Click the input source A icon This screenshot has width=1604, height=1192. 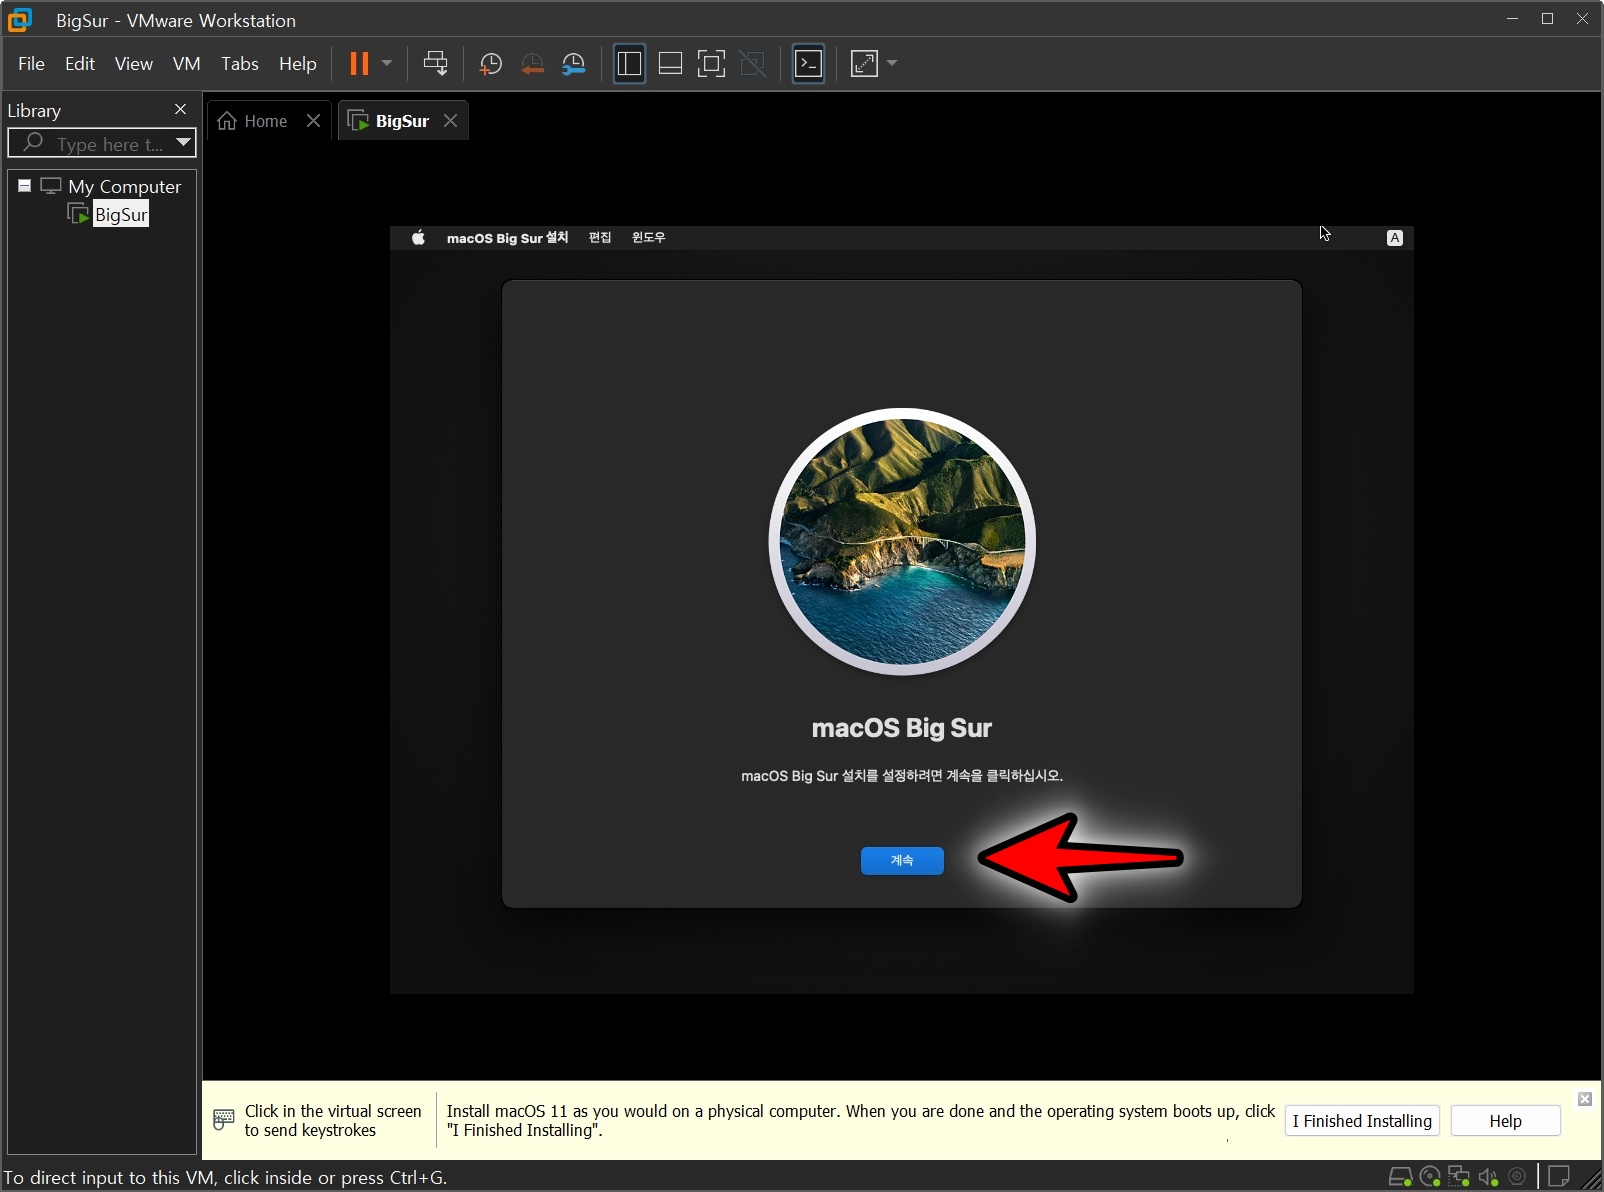click(1395, 238)
